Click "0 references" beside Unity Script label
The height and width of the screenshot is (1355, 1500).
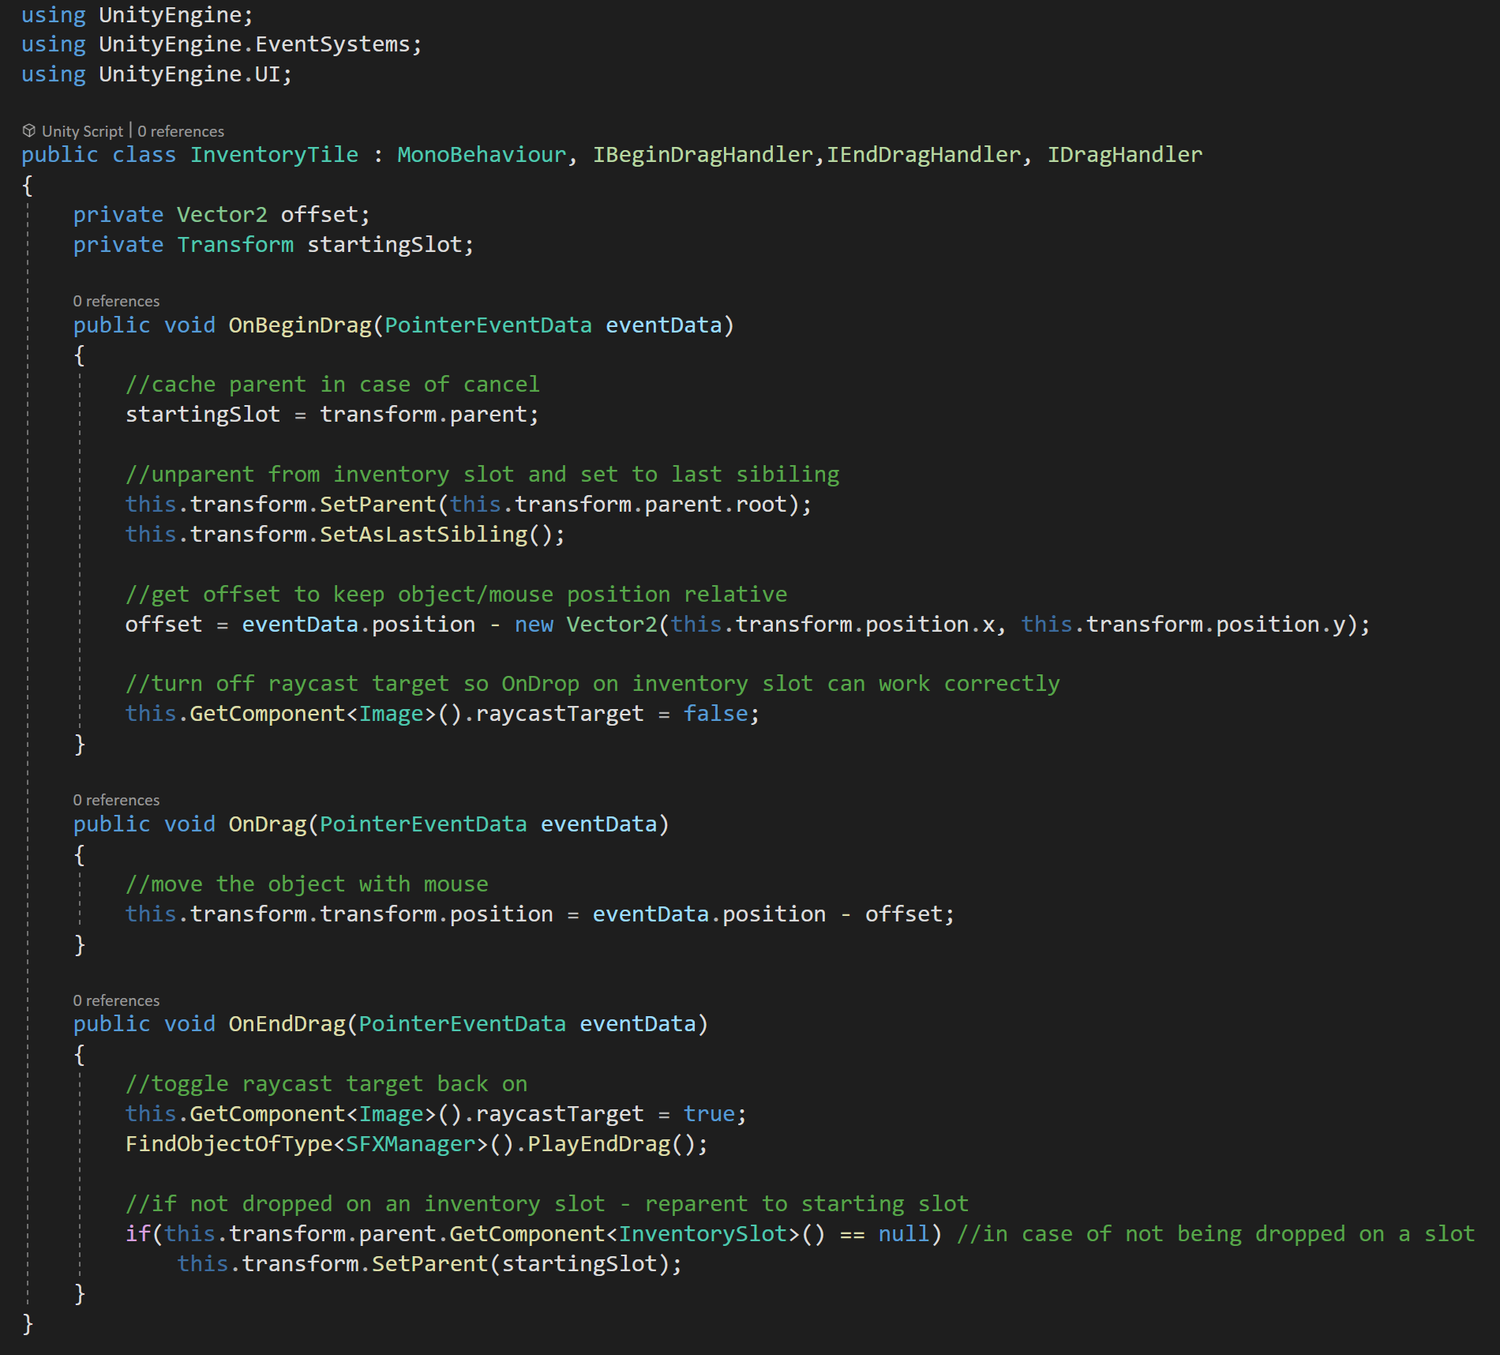[181, 130]
